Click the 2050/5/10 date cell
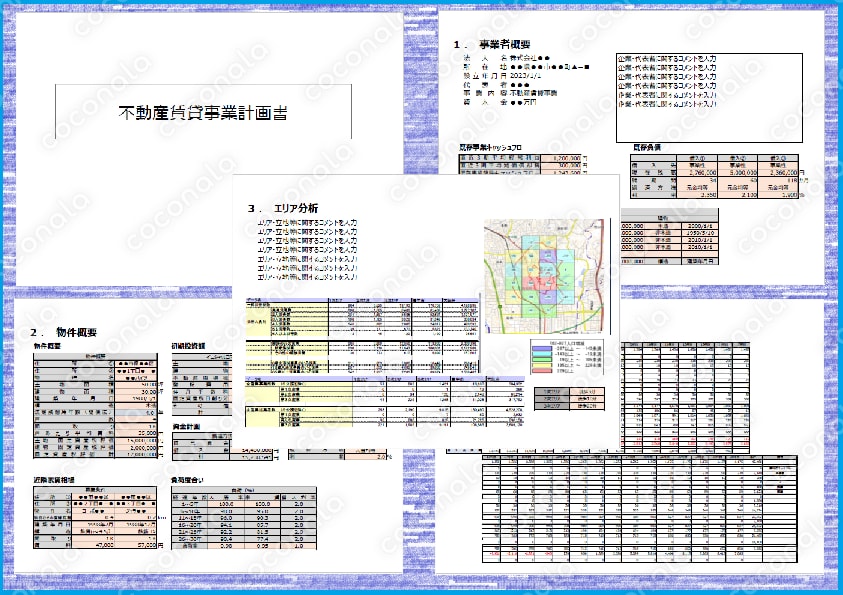 699,233
